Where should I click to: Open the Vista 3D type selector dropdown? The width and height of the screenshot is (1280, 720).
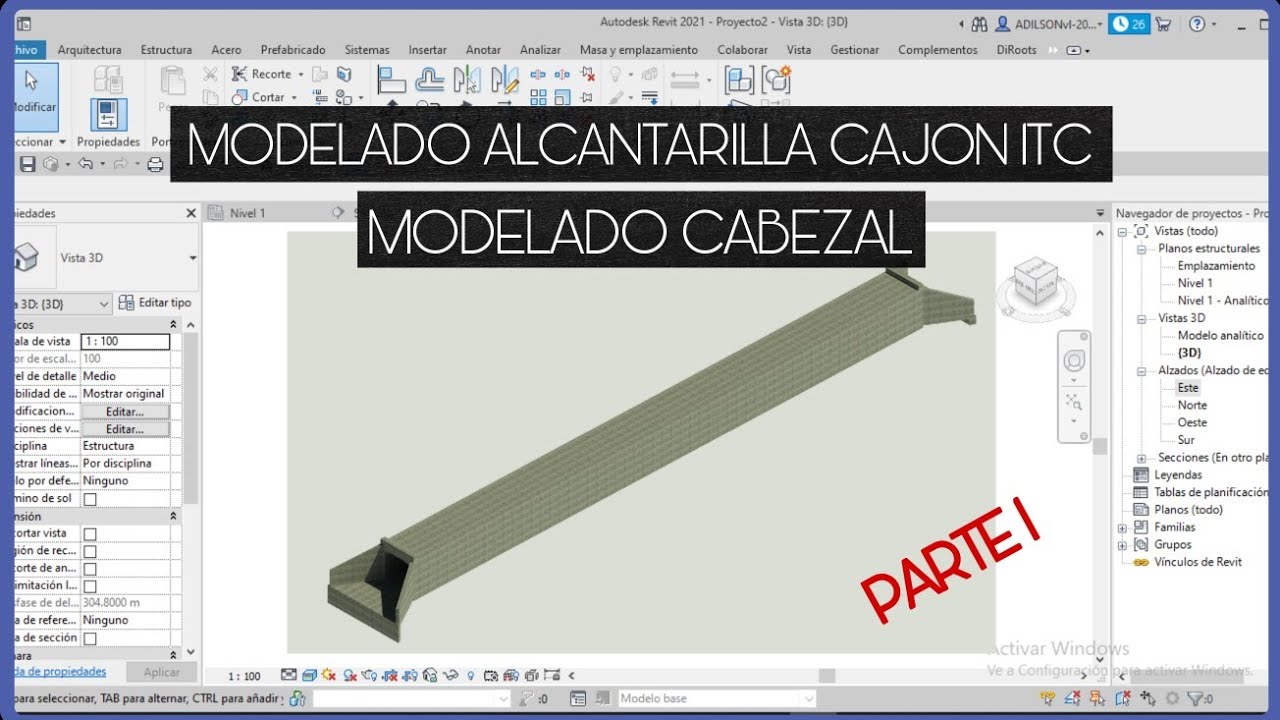pyautogui.click(x=193, y=258)
